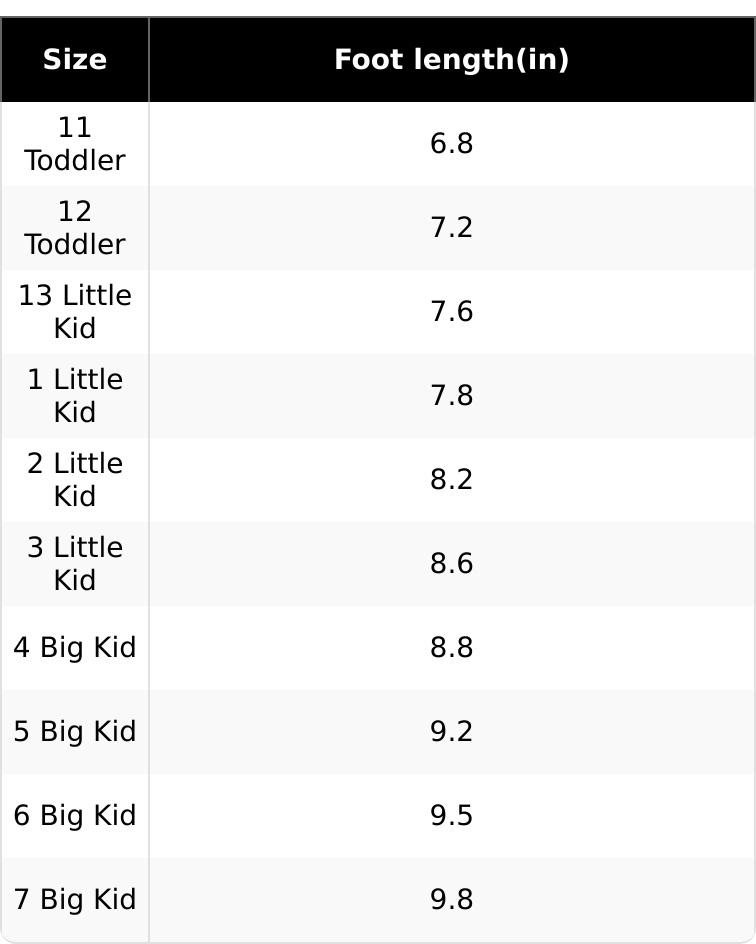Click the 8.2 foot length value
The image size is (756, 944).
coord(451,480)
